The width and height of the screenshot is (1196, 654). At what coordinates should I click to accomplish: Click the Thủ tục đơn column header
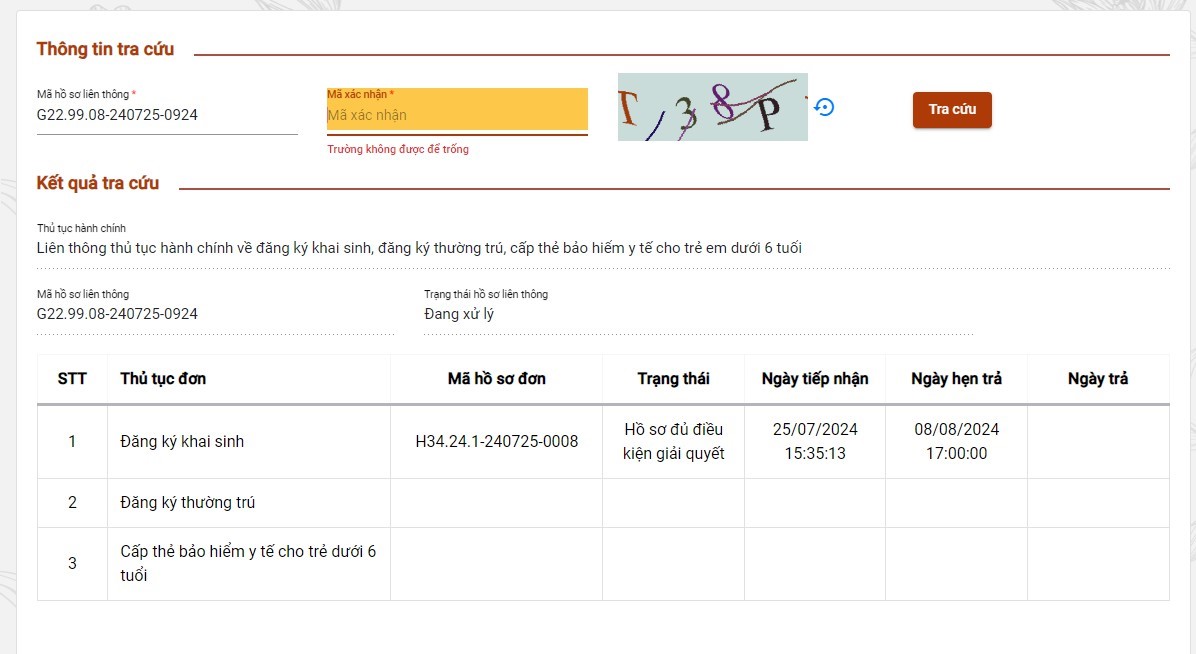tap(163, 379)
